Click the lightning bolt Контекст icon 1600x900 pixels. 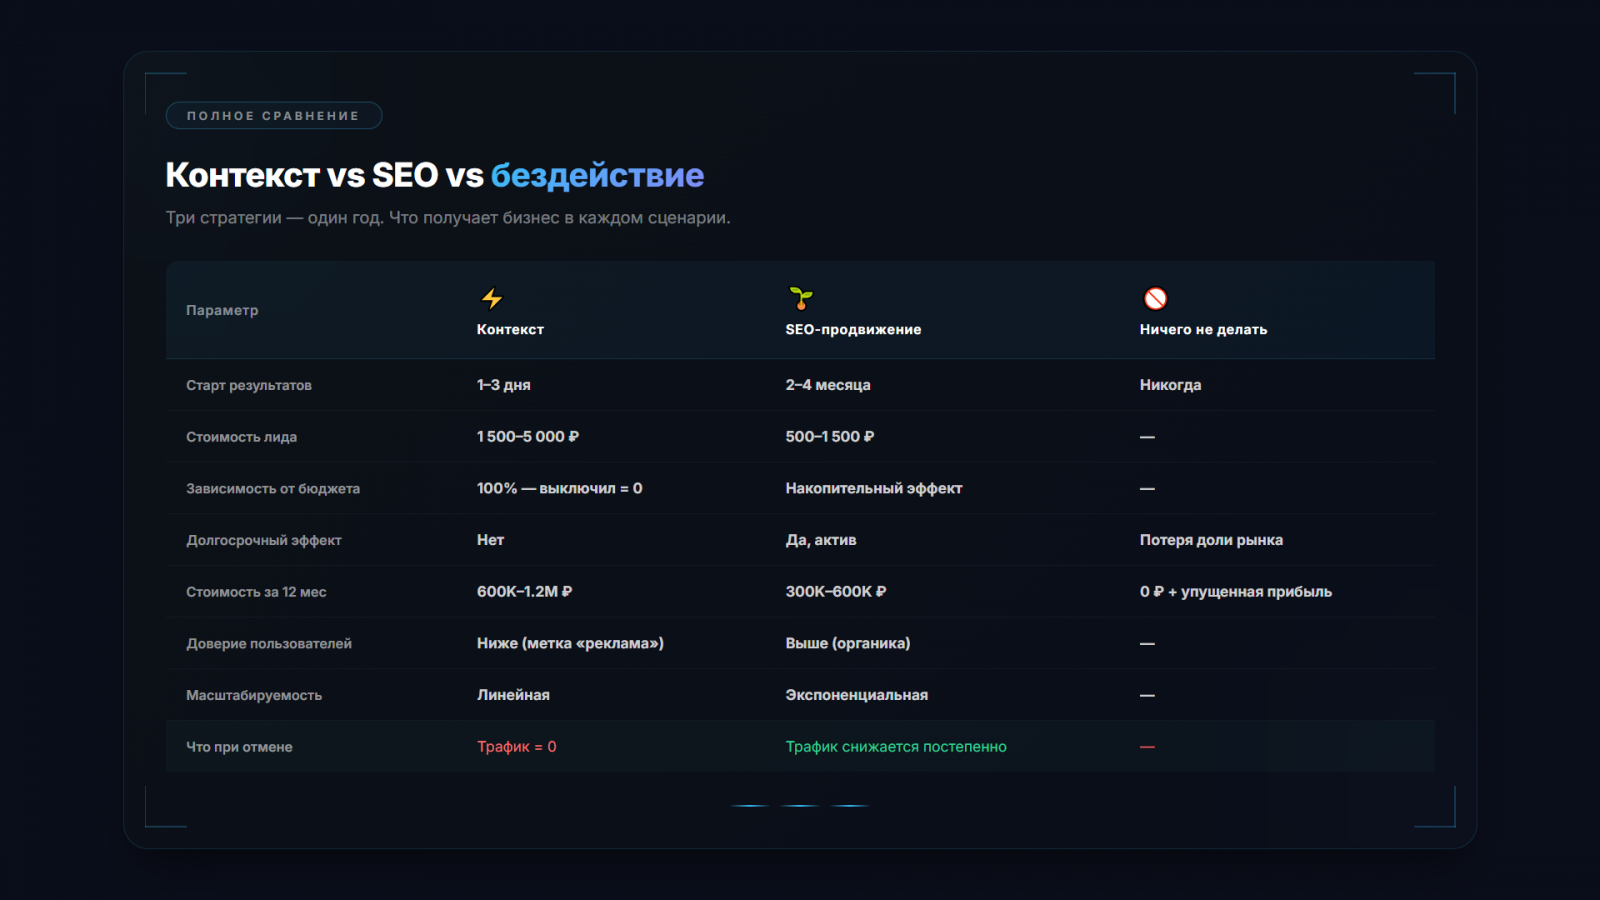(492, 298)
